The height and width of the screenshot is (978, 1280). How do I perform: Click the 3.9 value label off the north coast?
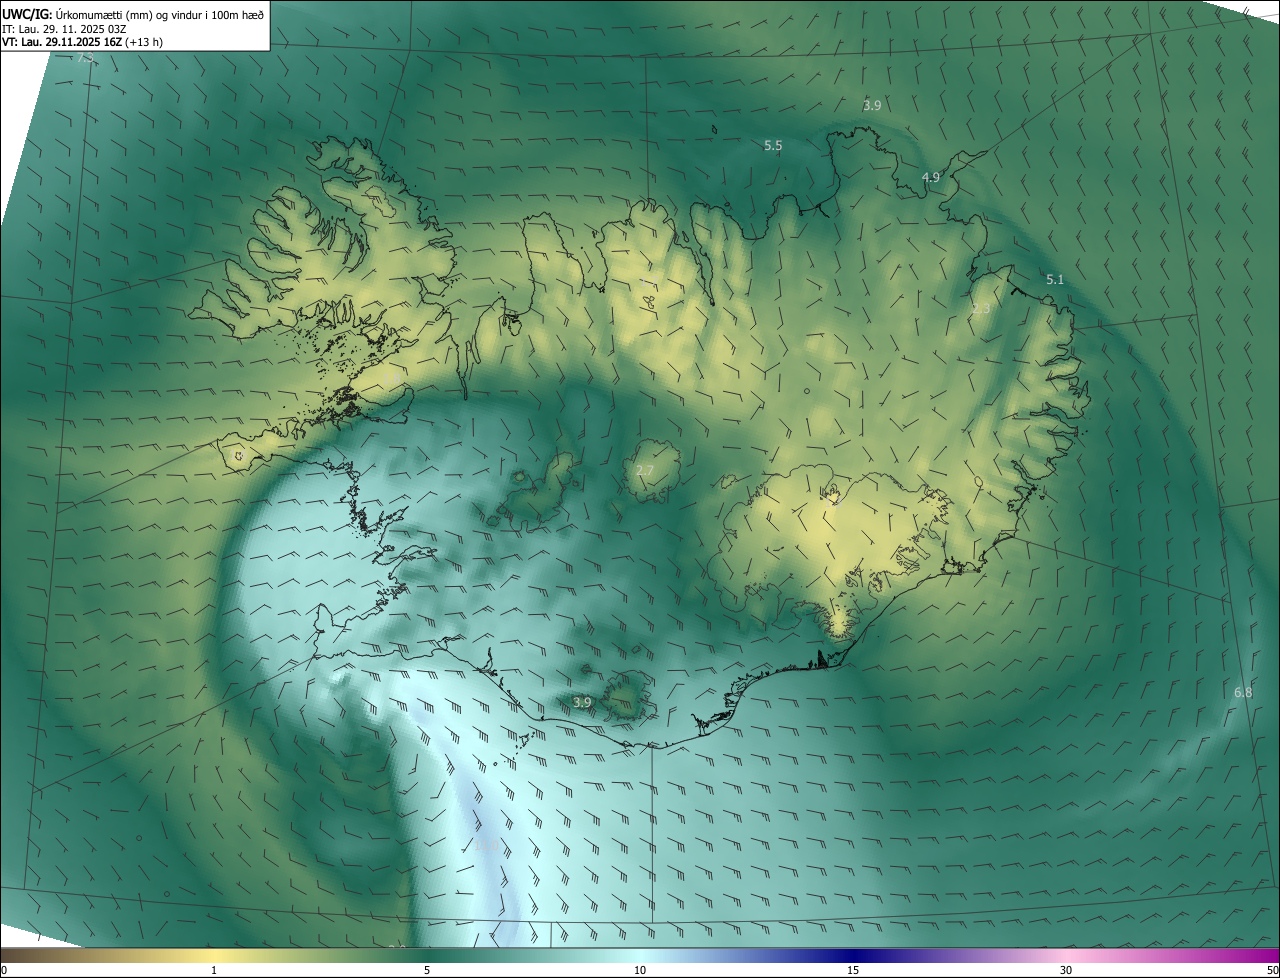[872, 105]
